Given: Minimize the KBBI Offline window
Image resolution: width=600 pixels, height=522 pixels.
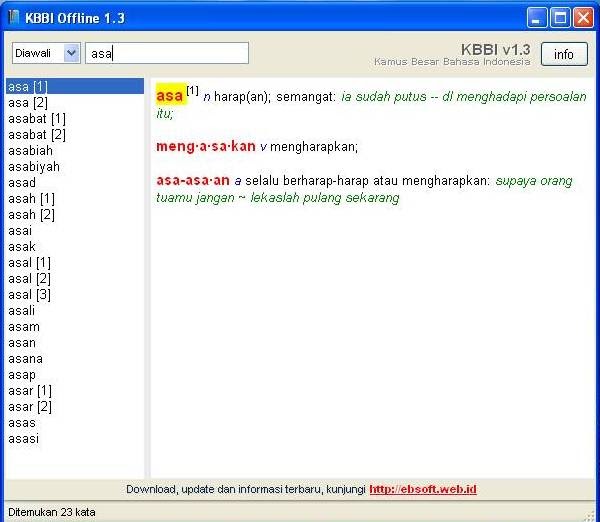Looking at the screenshot, I should coord(536,18).
